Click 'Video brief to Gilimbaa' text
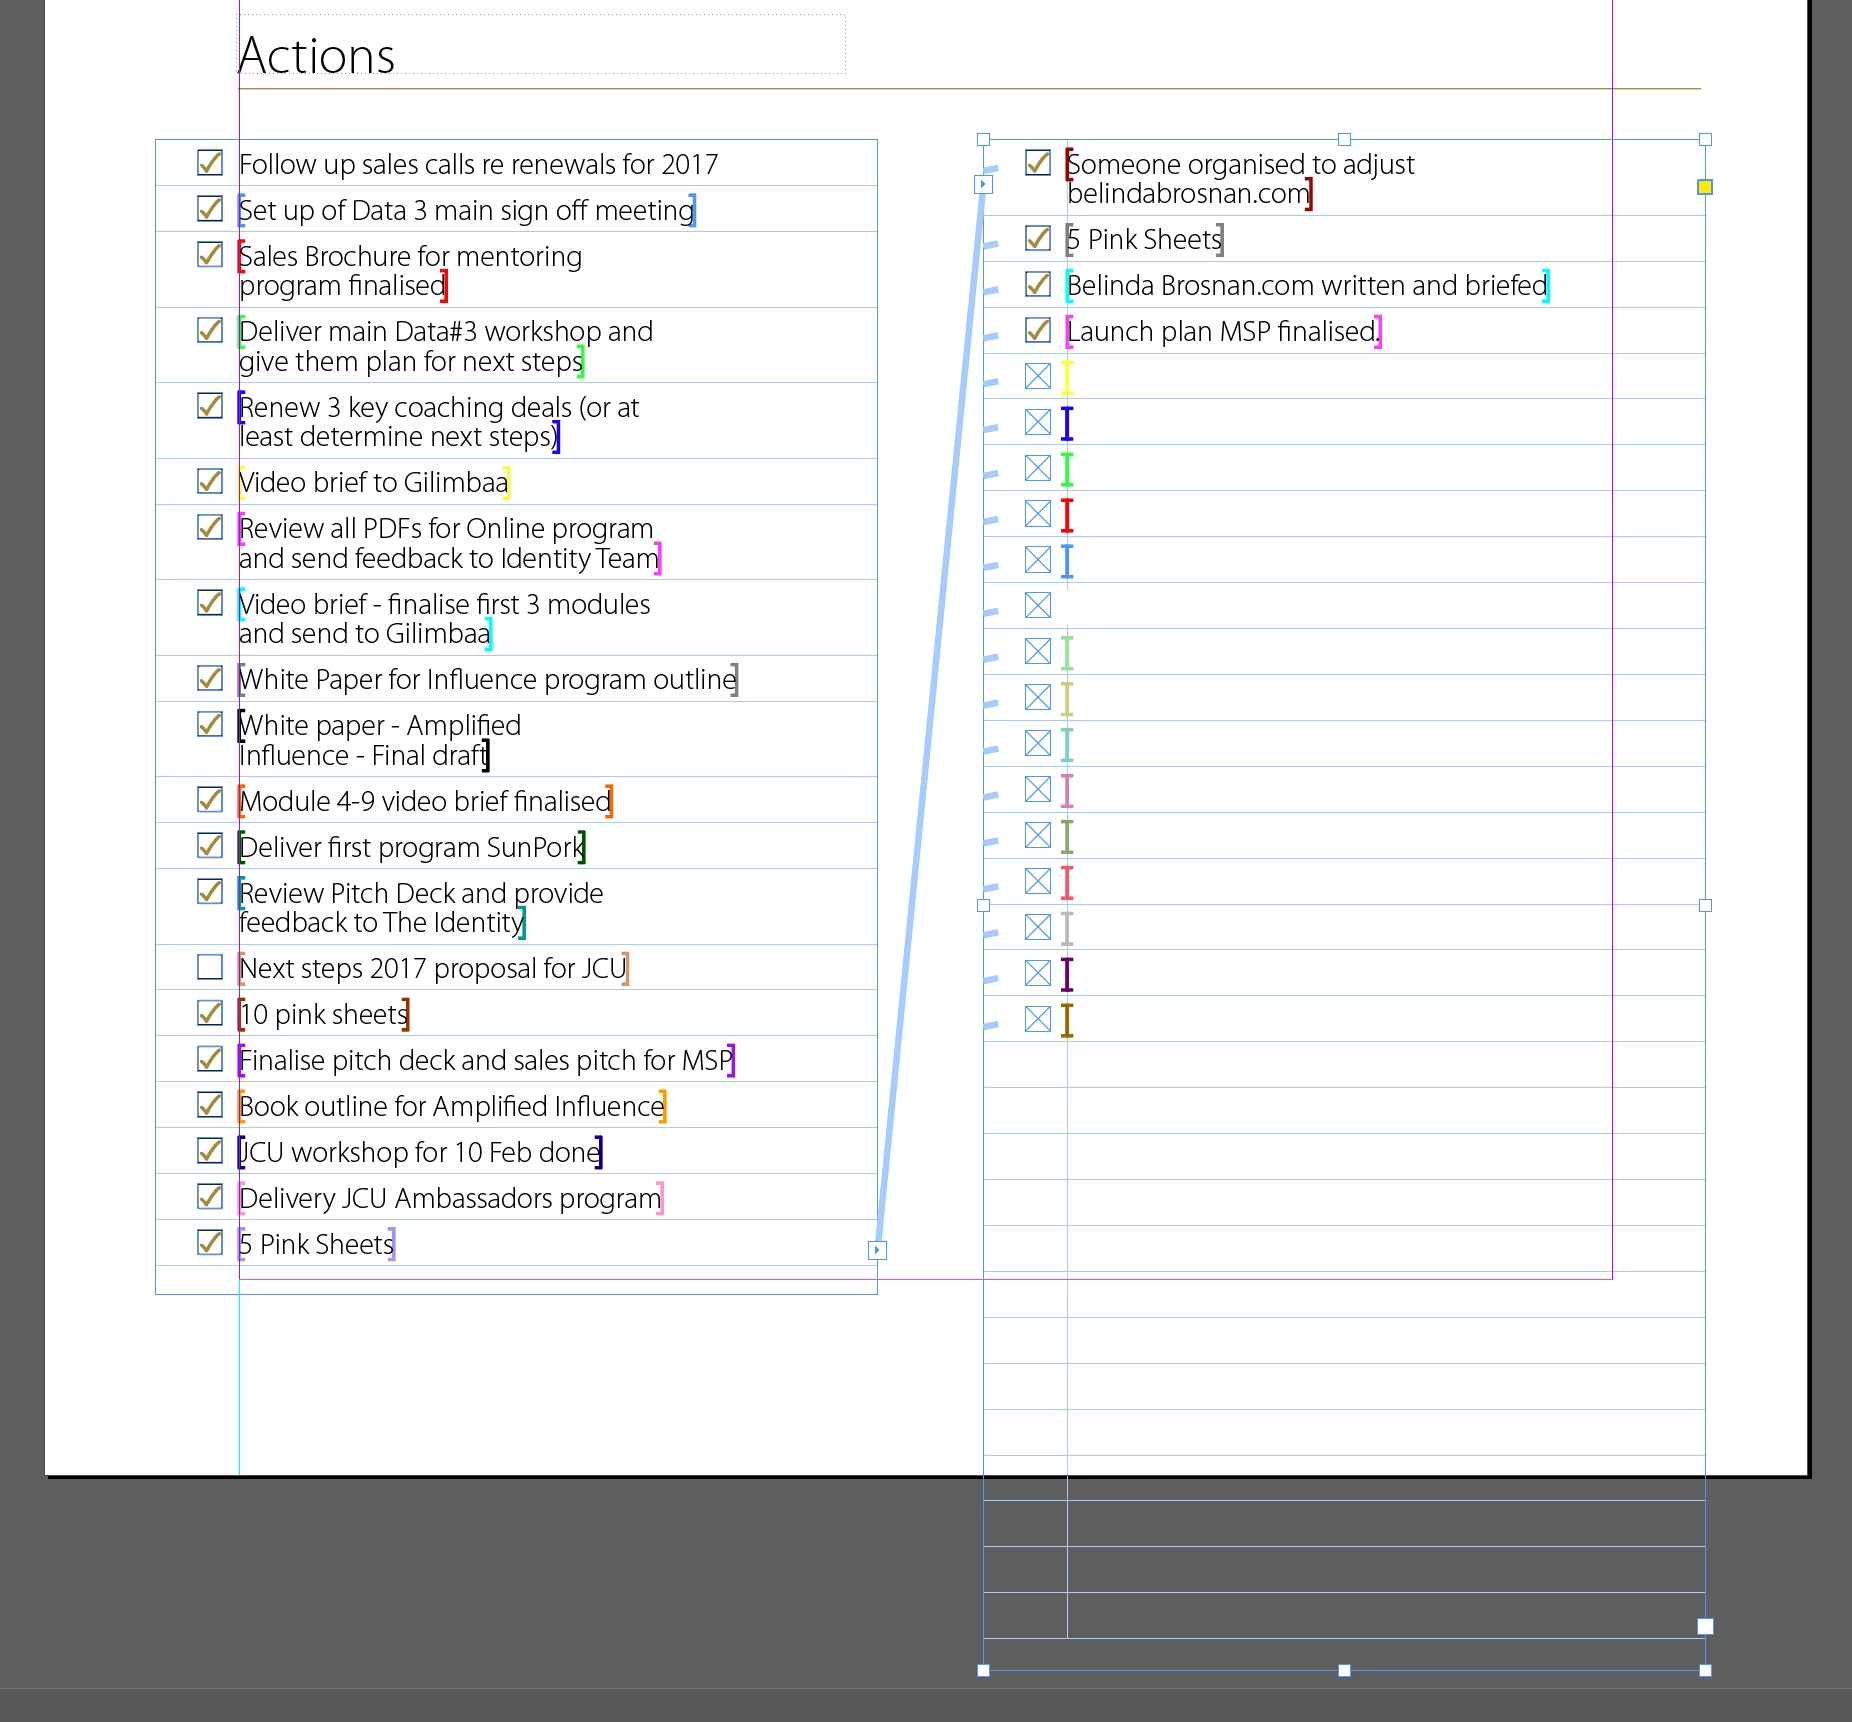Screen dimensions: 1852x1722 (x=374, y=482)
